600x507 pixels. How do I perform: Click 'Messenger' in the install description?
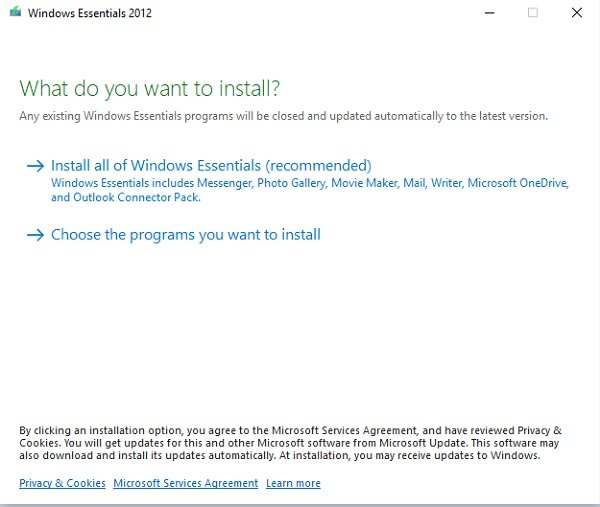point(225,183)
